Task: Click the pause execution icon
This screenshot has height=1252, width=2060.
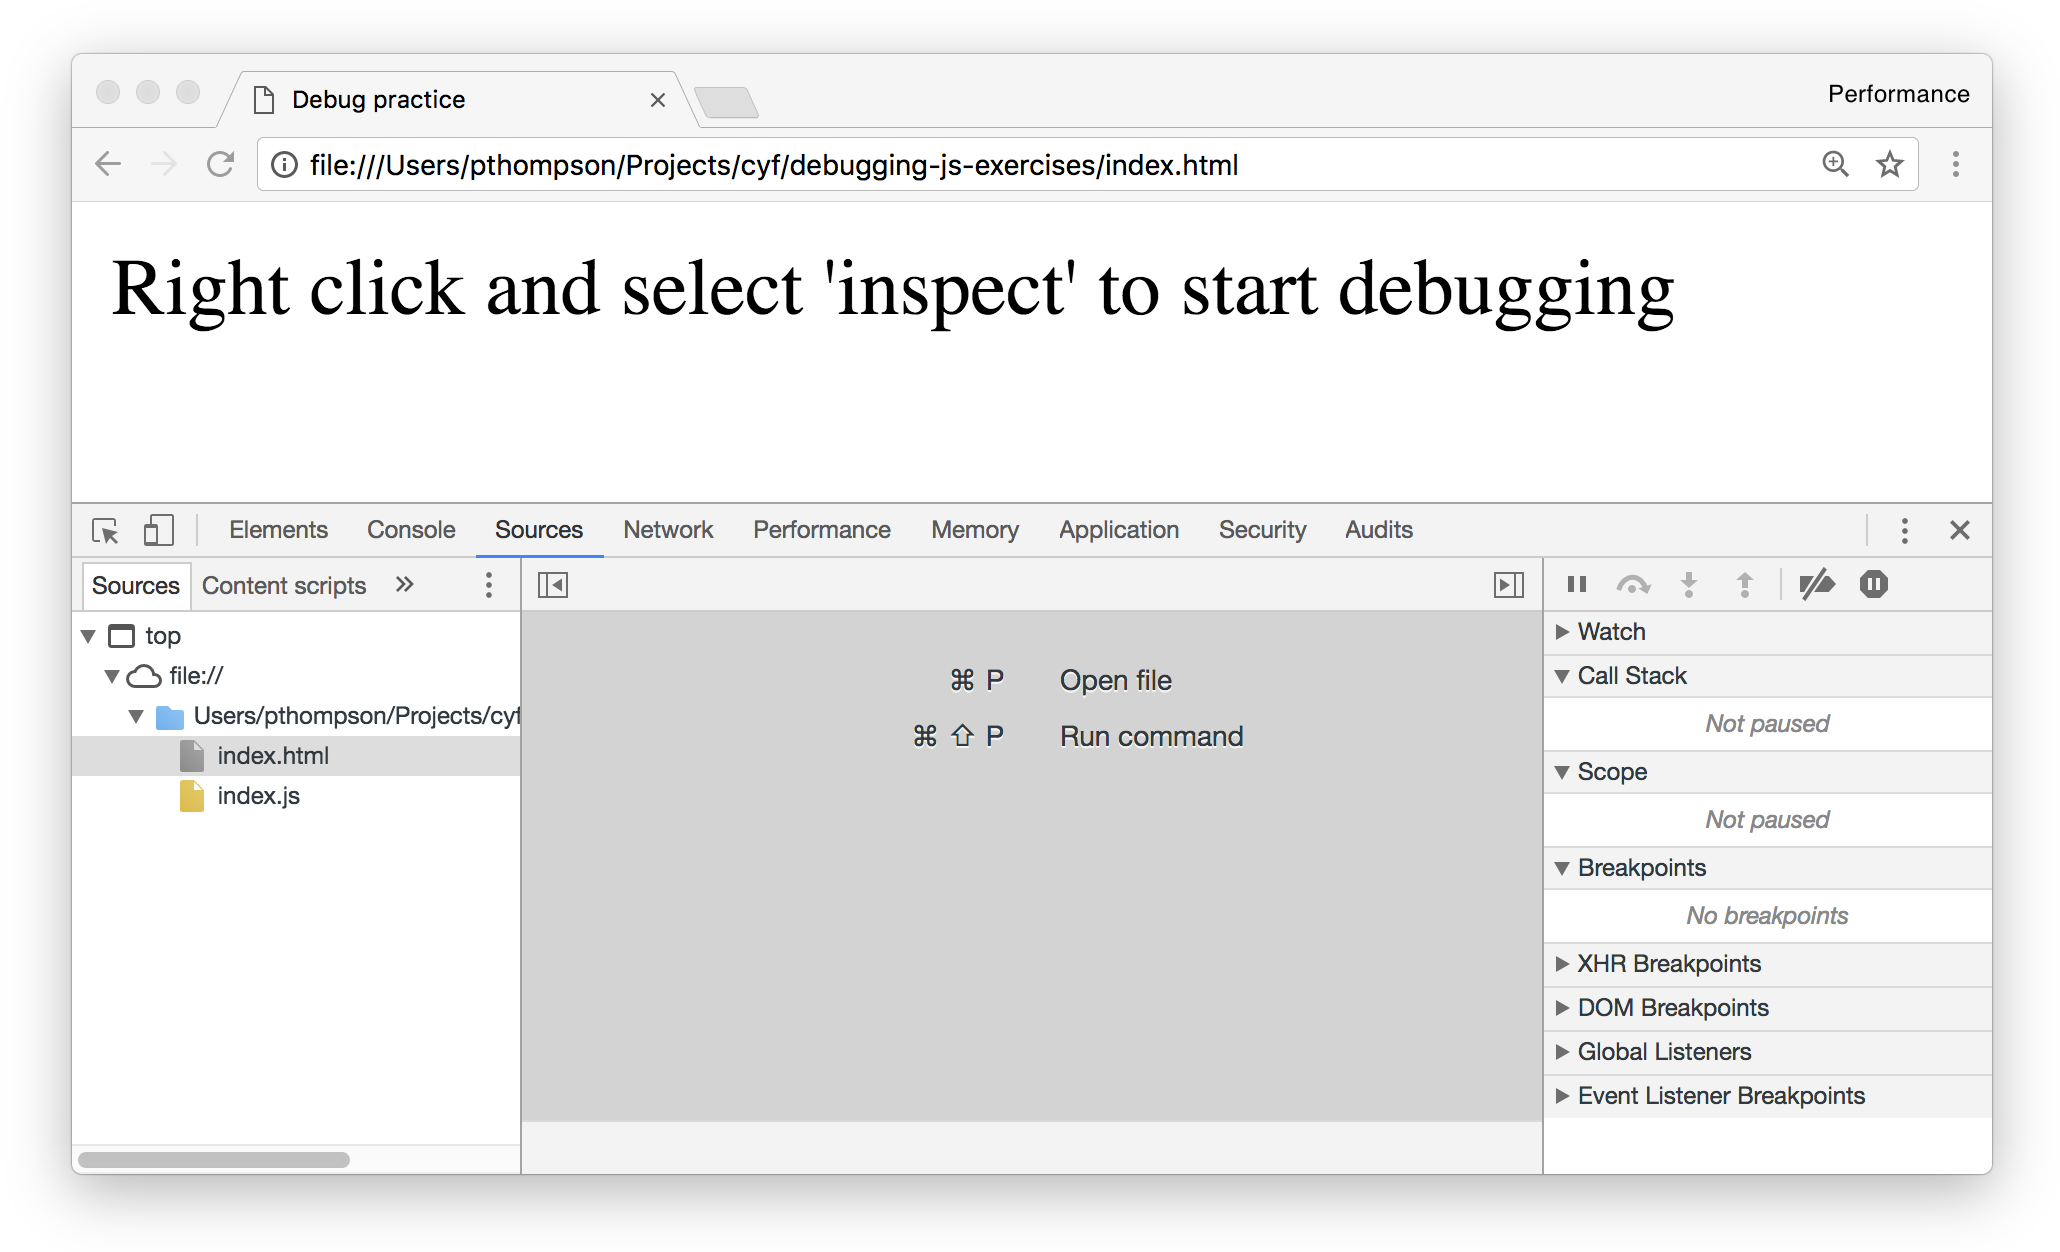Action: 1574,583
